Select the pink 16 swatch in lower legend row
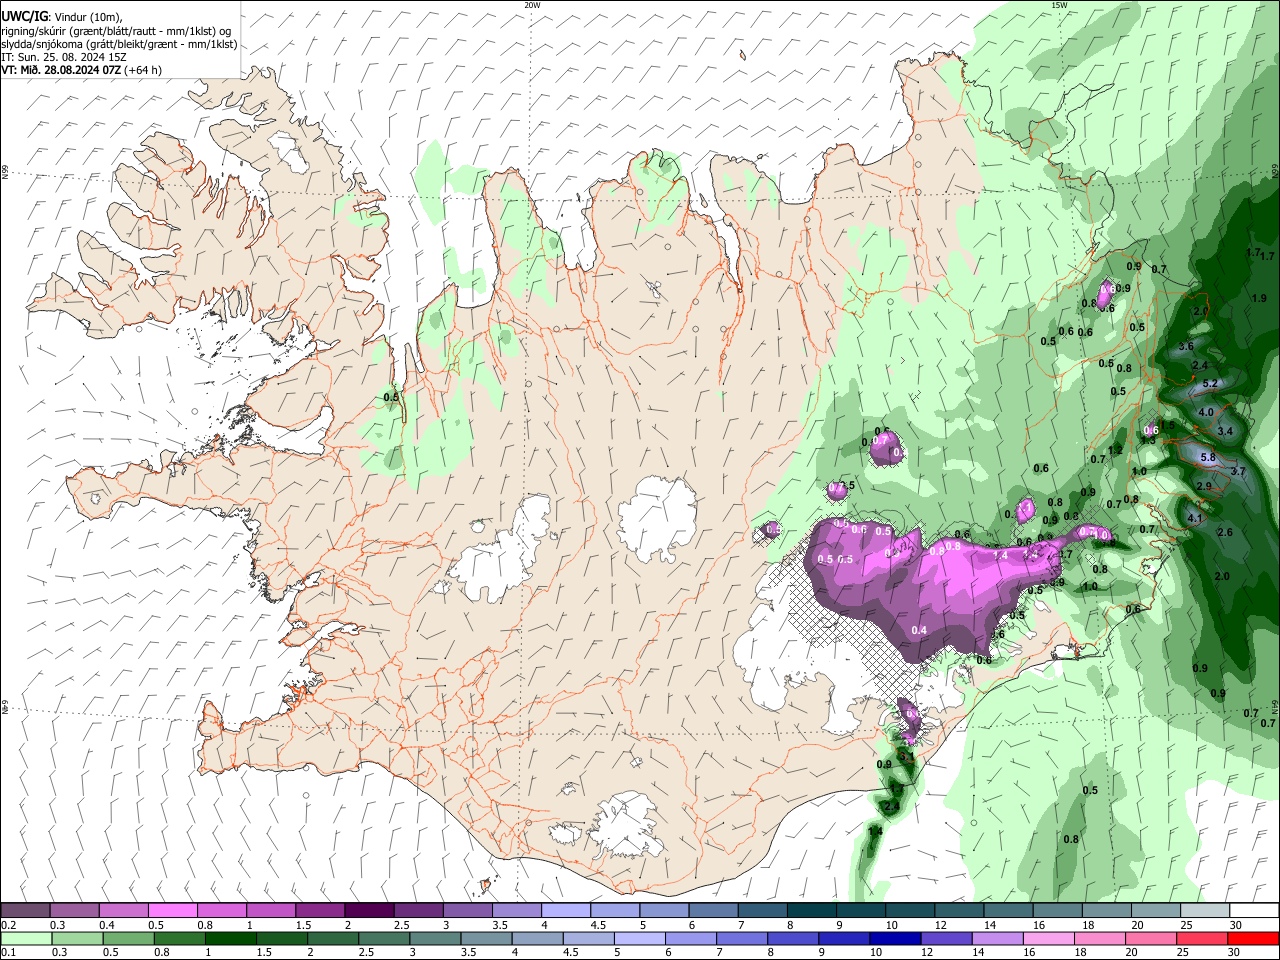 1048,938
